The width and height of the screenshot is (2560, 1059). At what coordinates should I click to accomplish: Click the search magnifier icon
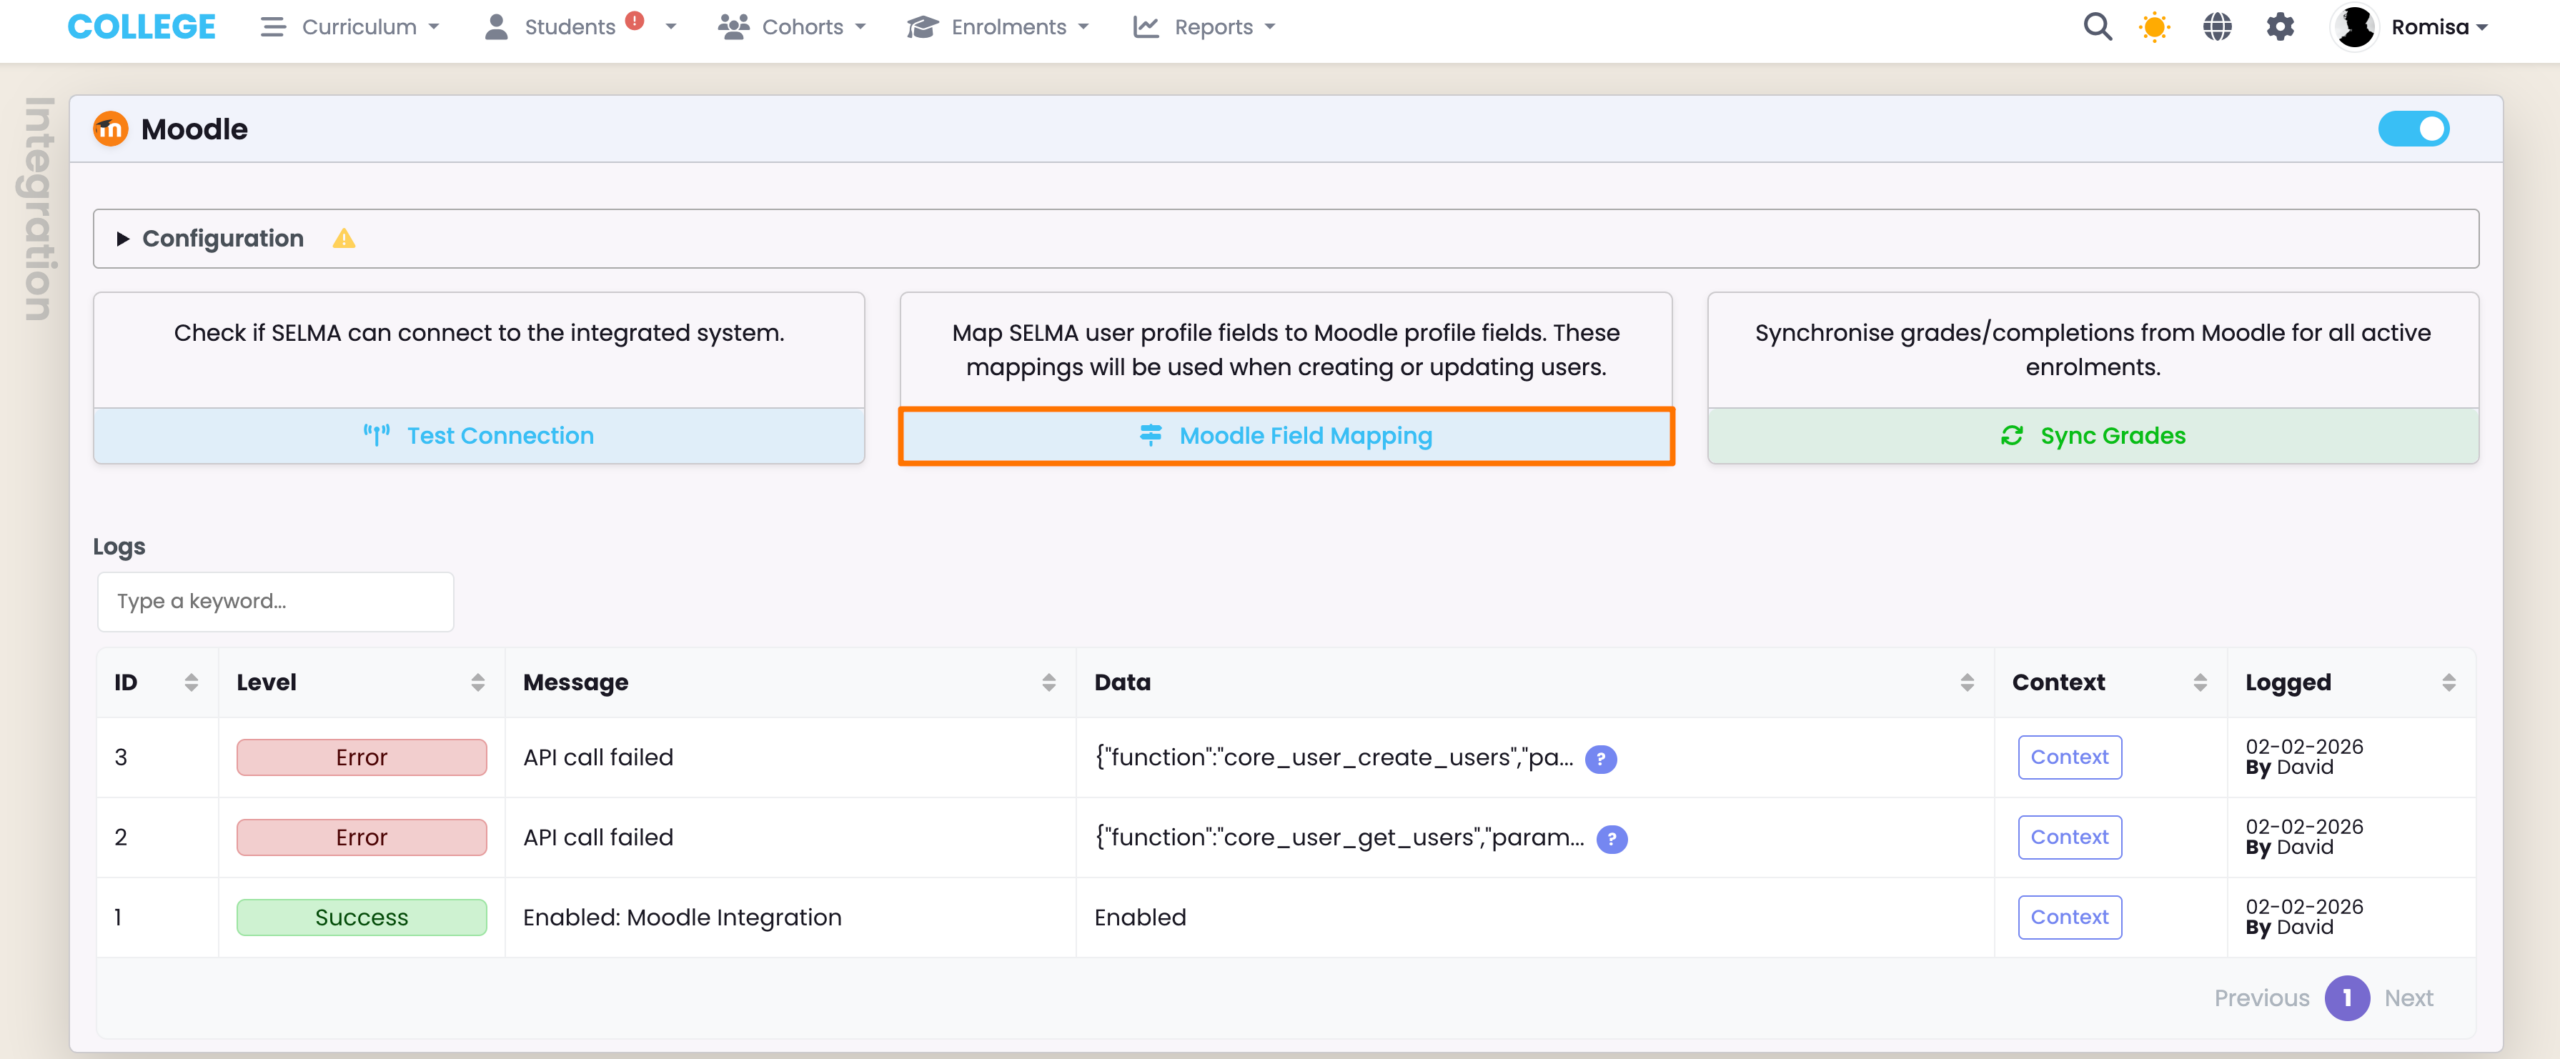pos(2097,27)
